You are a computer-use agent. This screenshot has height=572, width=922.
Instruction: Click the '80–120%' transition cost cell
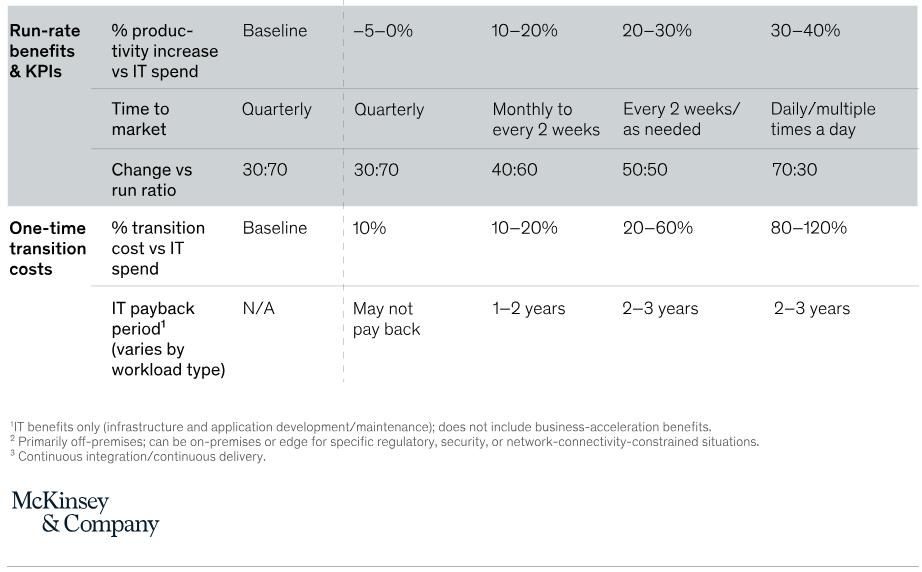coord(808,228)
